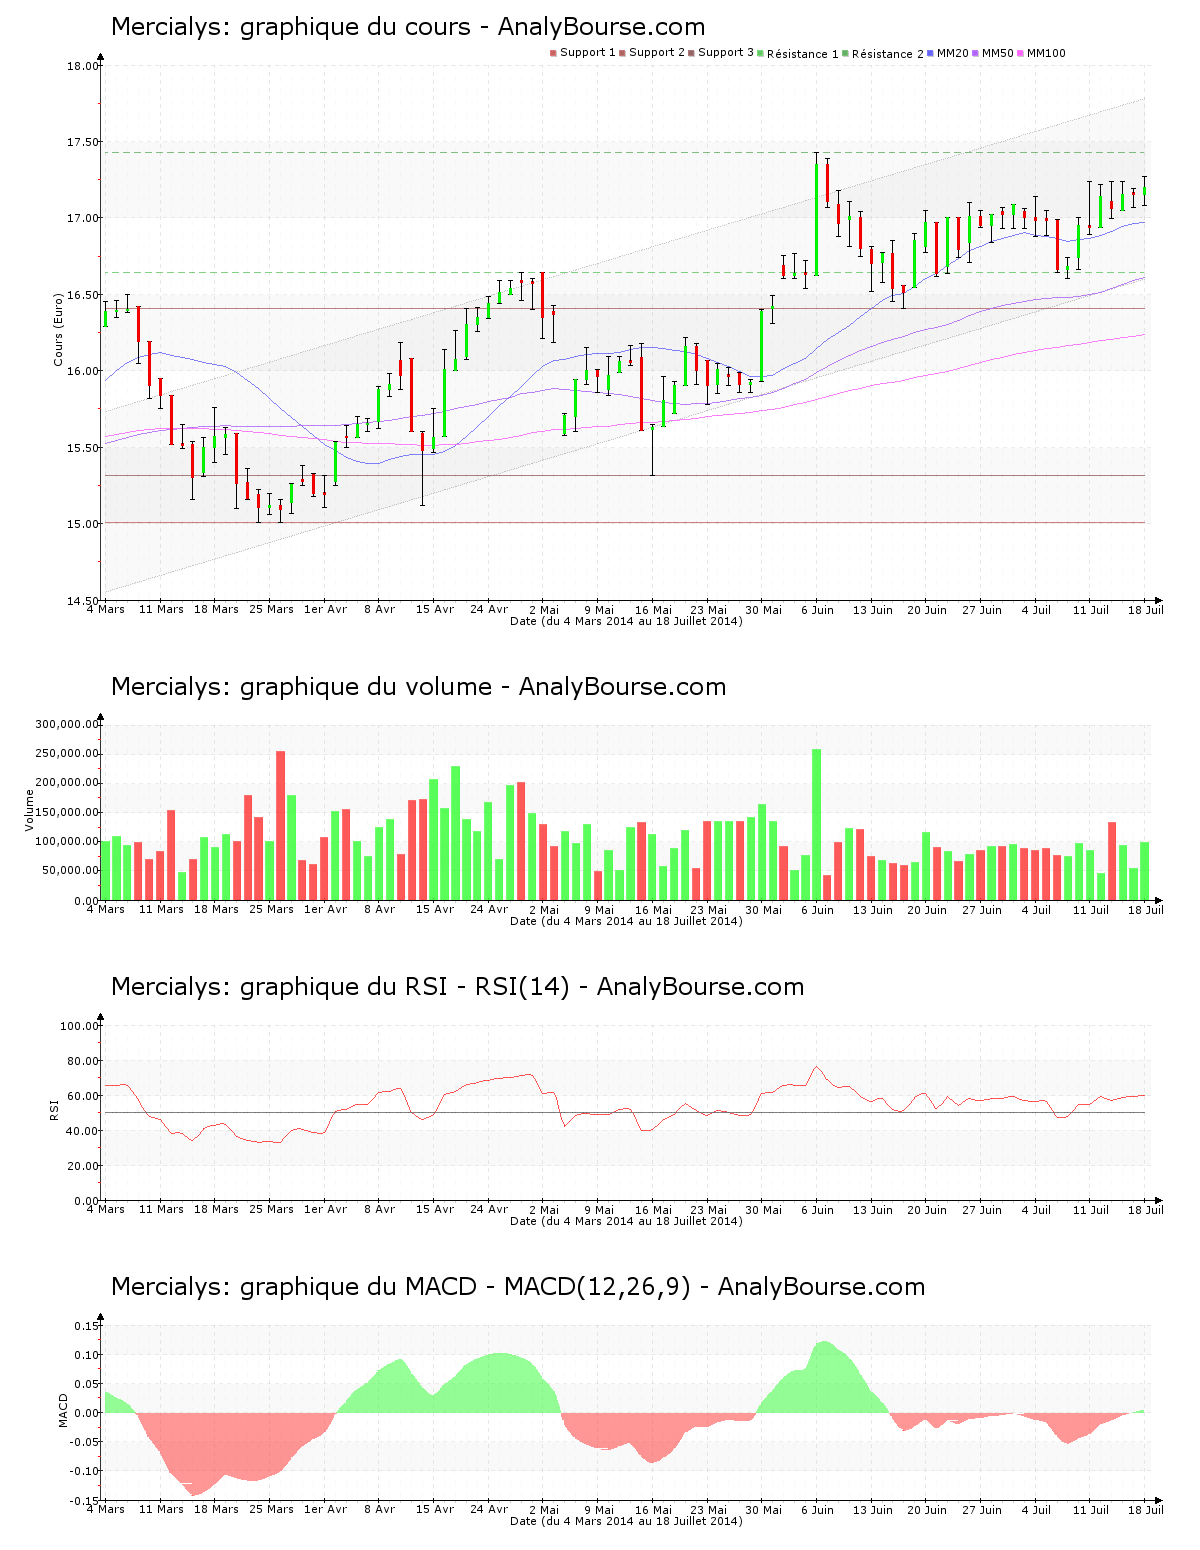Click the '13 Juin' date on RSI chart
The image size is (1200, 1550).
click(873, 1209)
